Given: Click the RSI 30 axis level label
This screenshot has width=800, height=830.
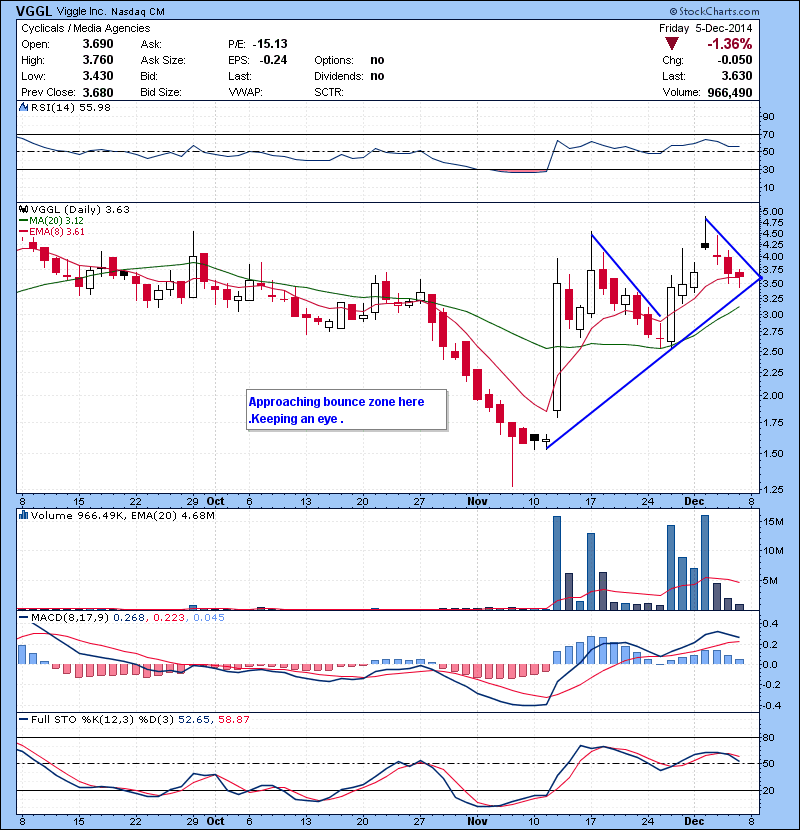Looking at the screenshot, I should [x=768, y=169].
